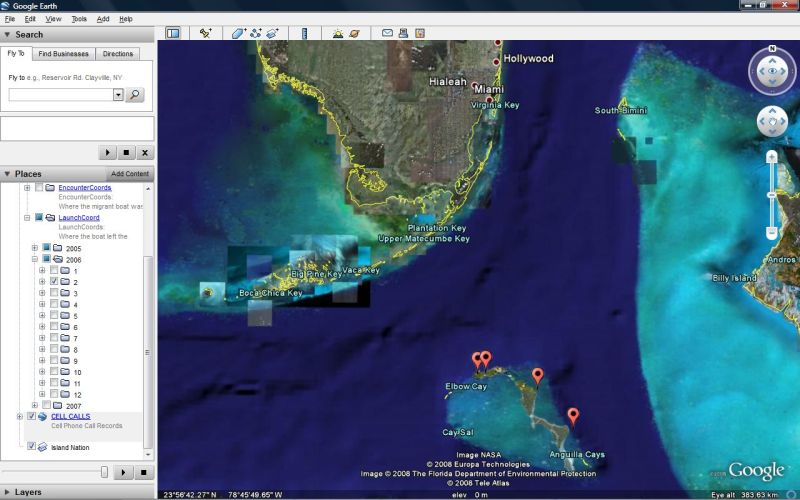Add a placemark with the pushpin tool
The image size is (800, 500).
click(206, 33)
